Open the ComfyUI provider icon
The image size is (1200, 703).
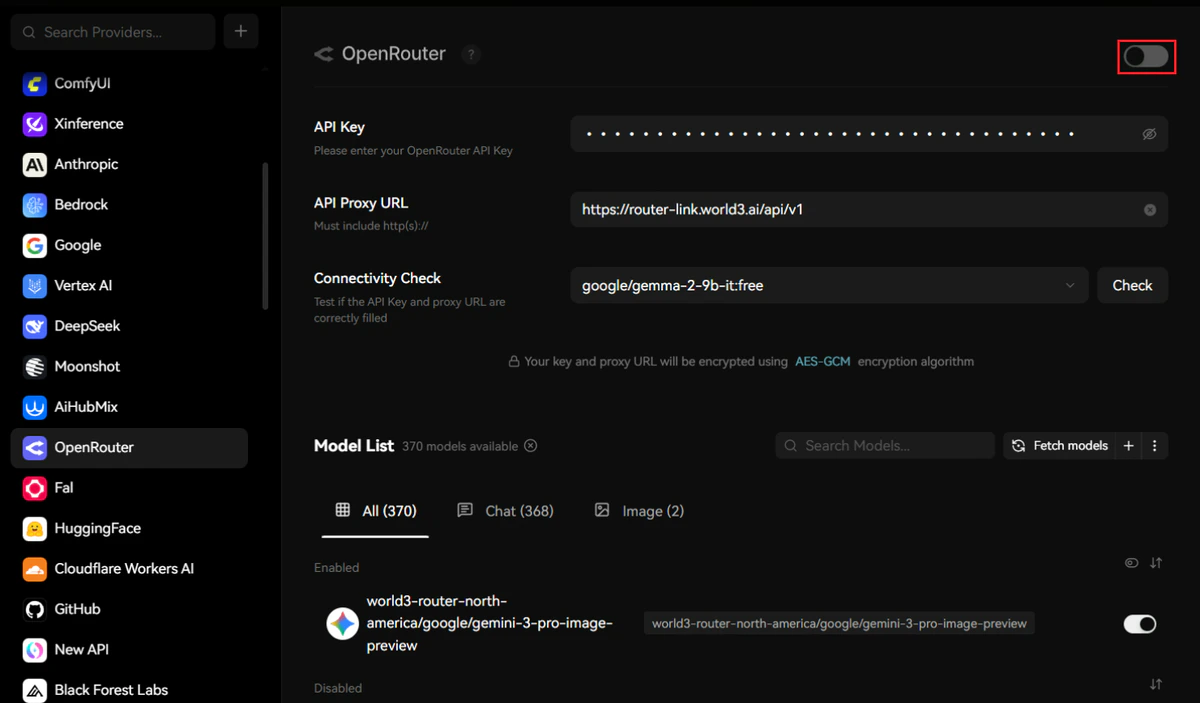[35, 84]
